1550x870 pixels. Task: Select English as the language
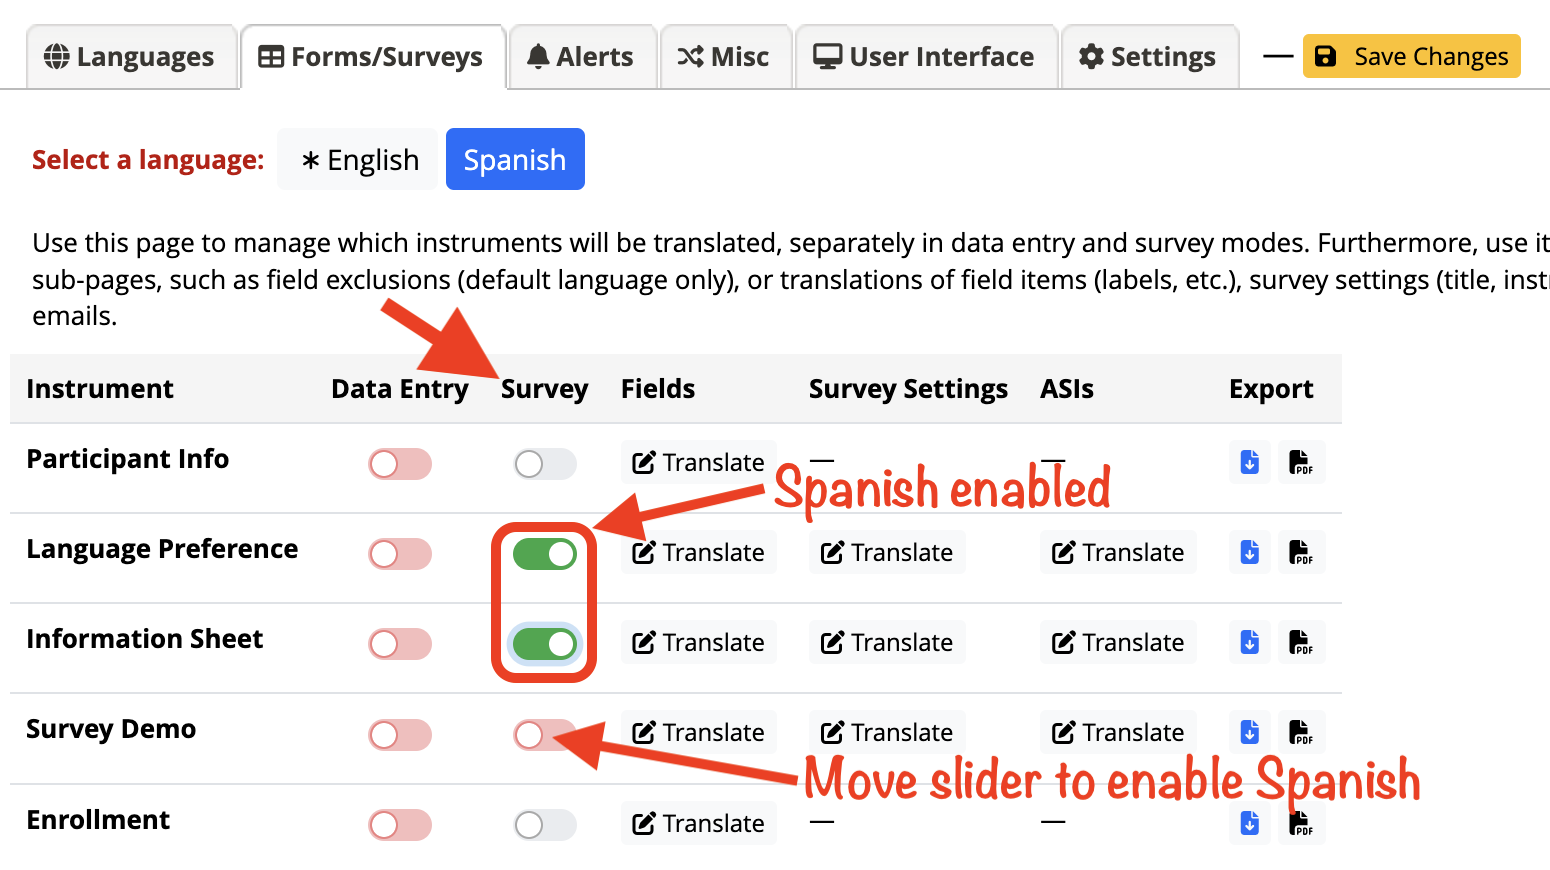point(360,159)
